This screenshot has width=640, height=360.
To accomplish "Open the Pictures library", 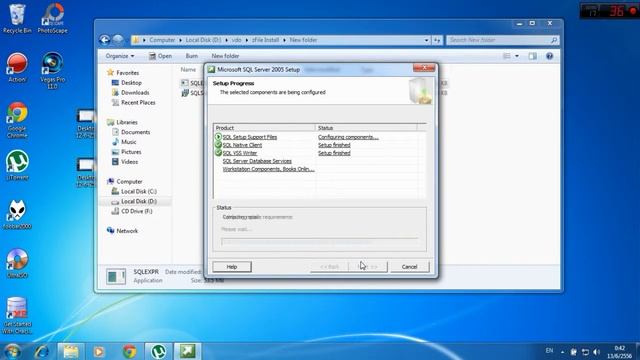I will tap(131, 152).
